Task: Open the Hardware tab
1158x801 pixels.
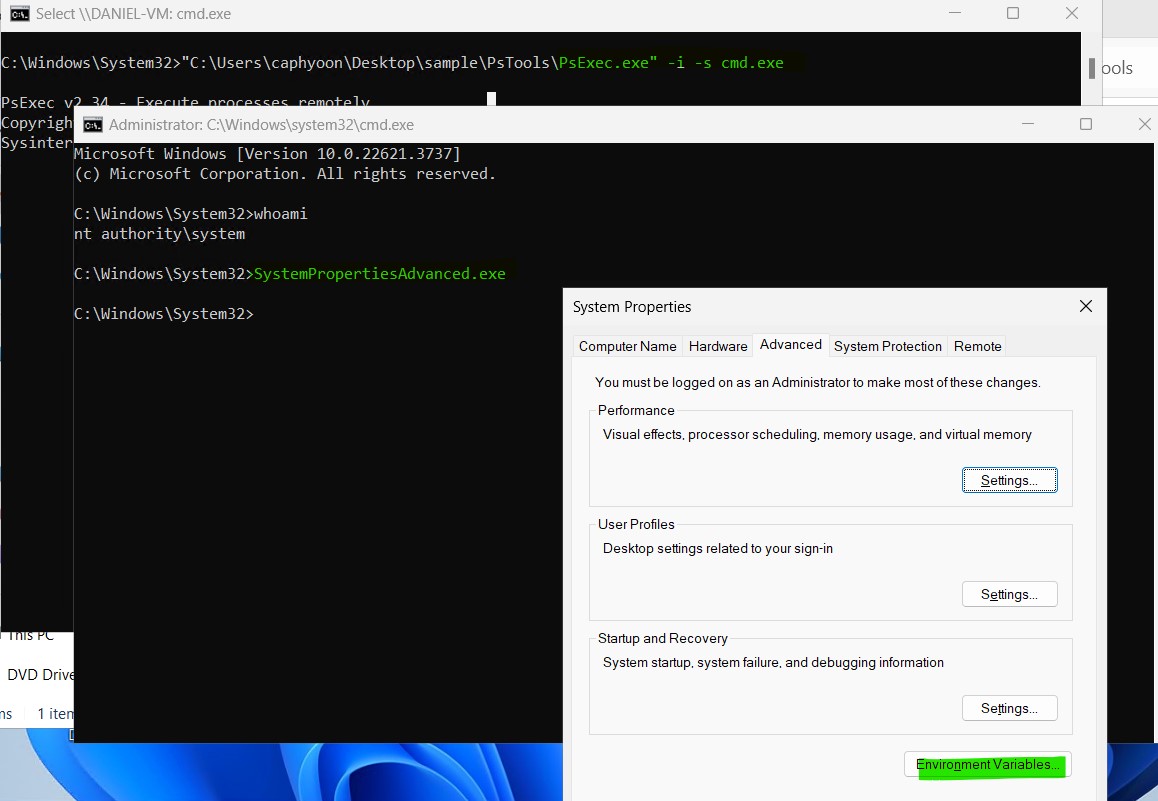Action: click(718, 346)
